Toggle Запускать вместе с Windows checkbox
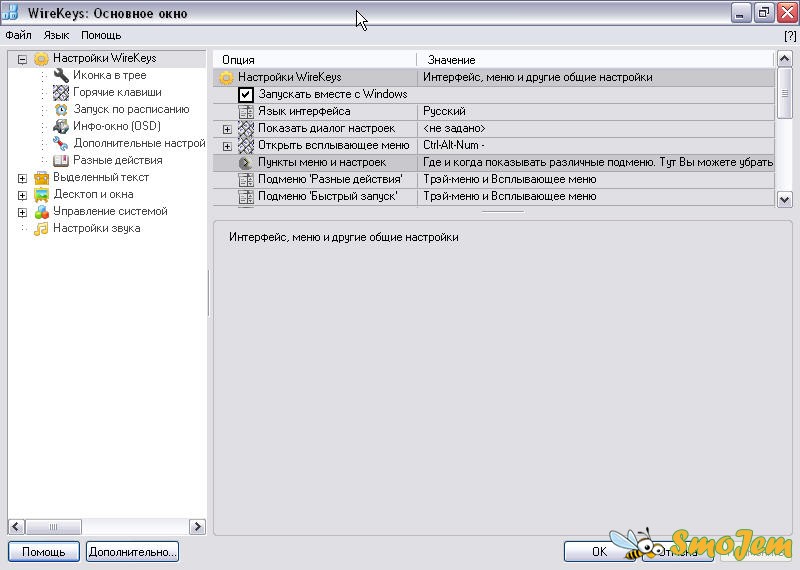Viewport: 800px width, 570px height. (245, 94)
